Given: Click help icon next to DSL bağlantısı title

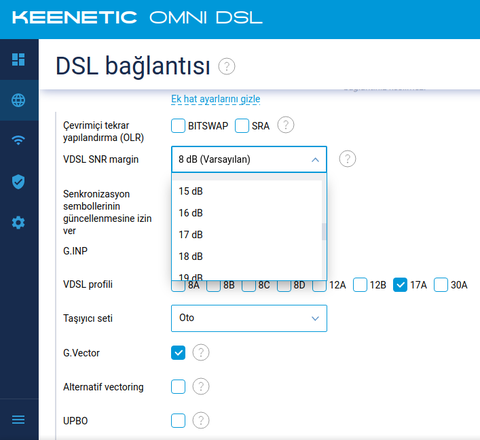Looking at the screenshot, I should coord(227,66).
